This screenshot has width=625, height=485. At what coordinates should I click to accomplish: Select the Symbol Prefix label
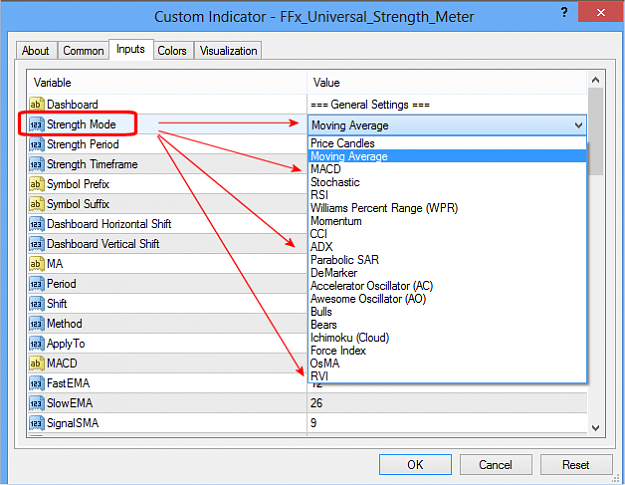pyautogui.click(x=78, y=184)
